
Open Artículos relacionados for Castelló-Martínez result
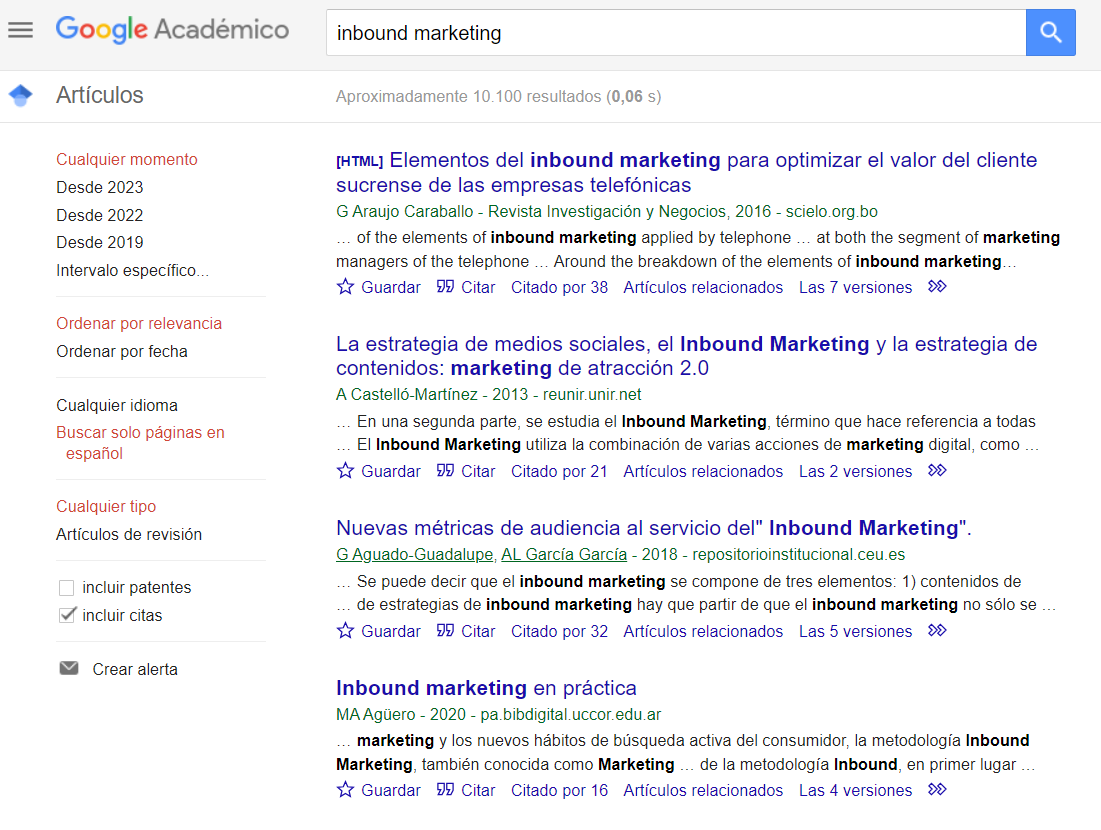coord(703,471)
